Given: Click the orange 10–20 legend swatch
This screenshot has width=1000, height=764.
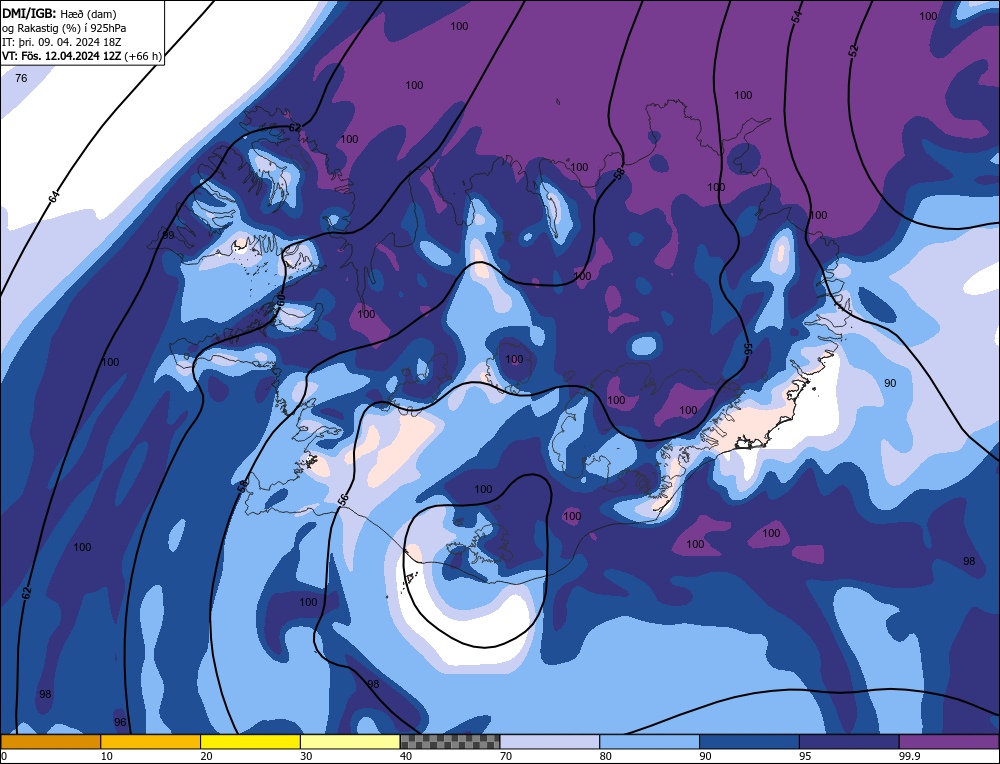Looking at the screenshot, I should point(151,741).
